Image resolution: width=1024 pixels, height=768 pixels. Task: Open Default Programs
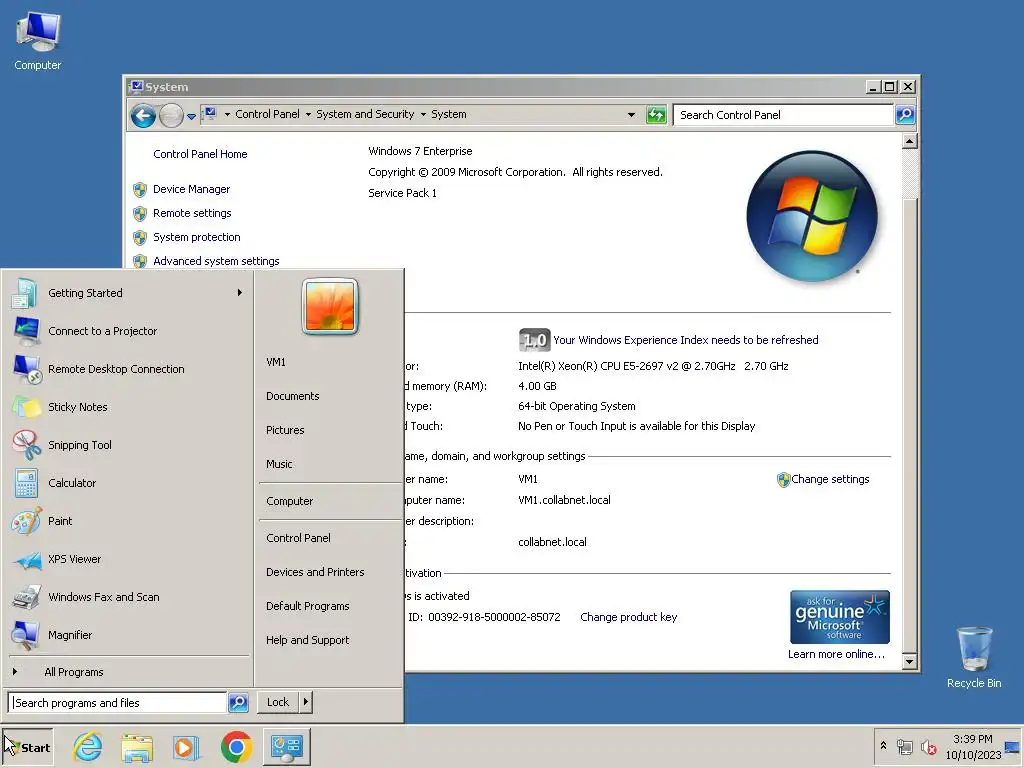tap(330, 606)
